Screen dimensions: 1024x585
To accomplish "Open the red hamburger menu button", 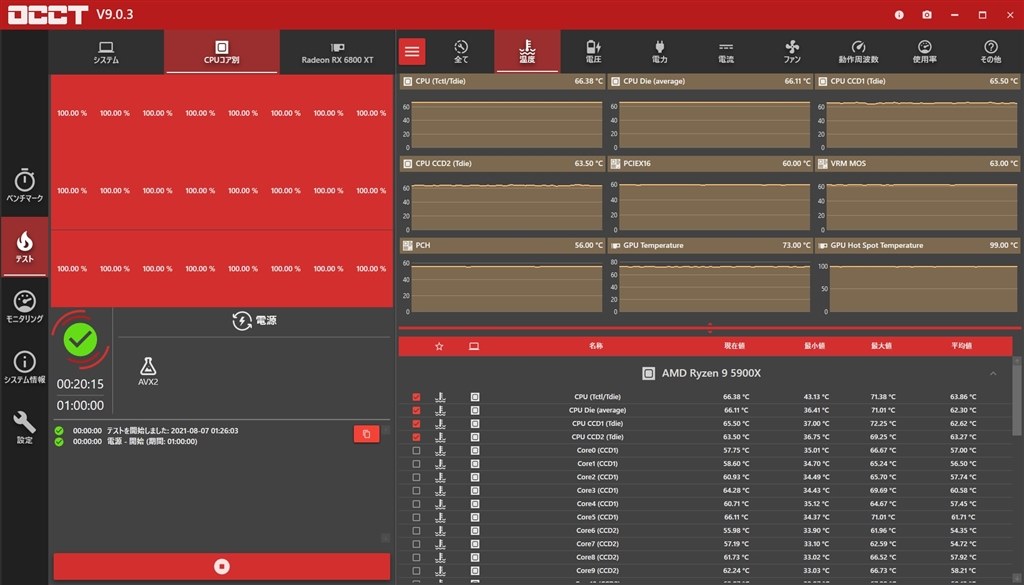I will coord(412,52).
